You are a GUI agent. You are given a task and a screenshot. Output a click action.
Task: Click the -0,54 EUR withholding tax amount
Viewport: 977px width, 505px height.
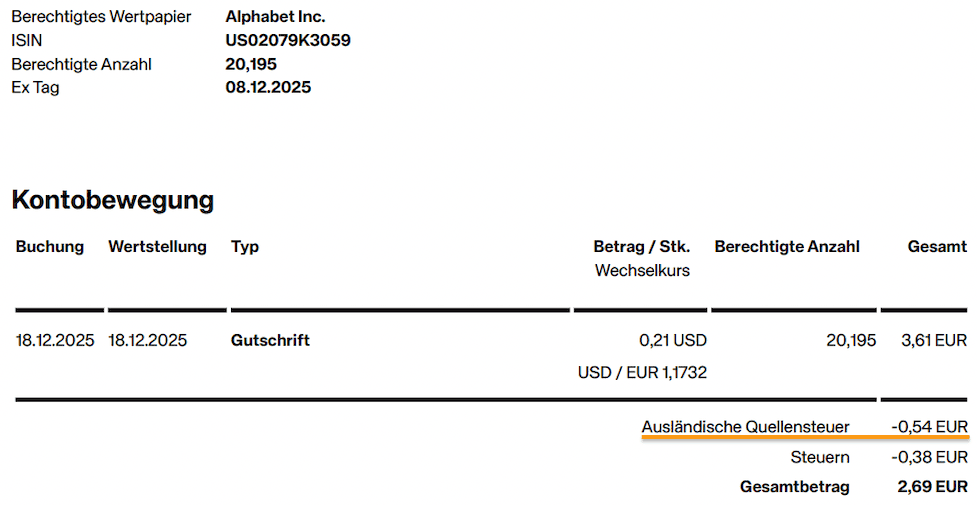[929, 428]
